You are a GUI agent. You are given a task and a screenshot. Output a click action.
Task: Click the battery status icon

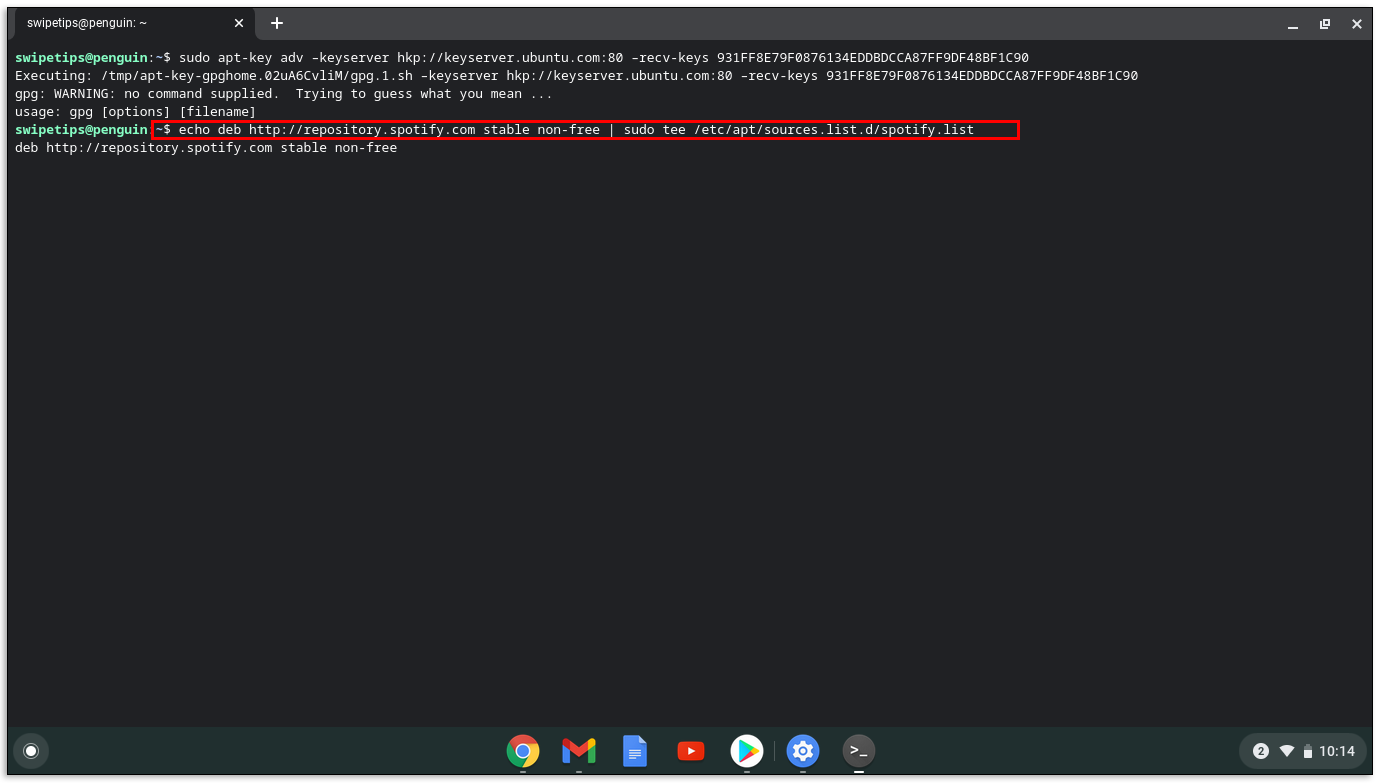pyautogui.click(x=1307, y=751)
